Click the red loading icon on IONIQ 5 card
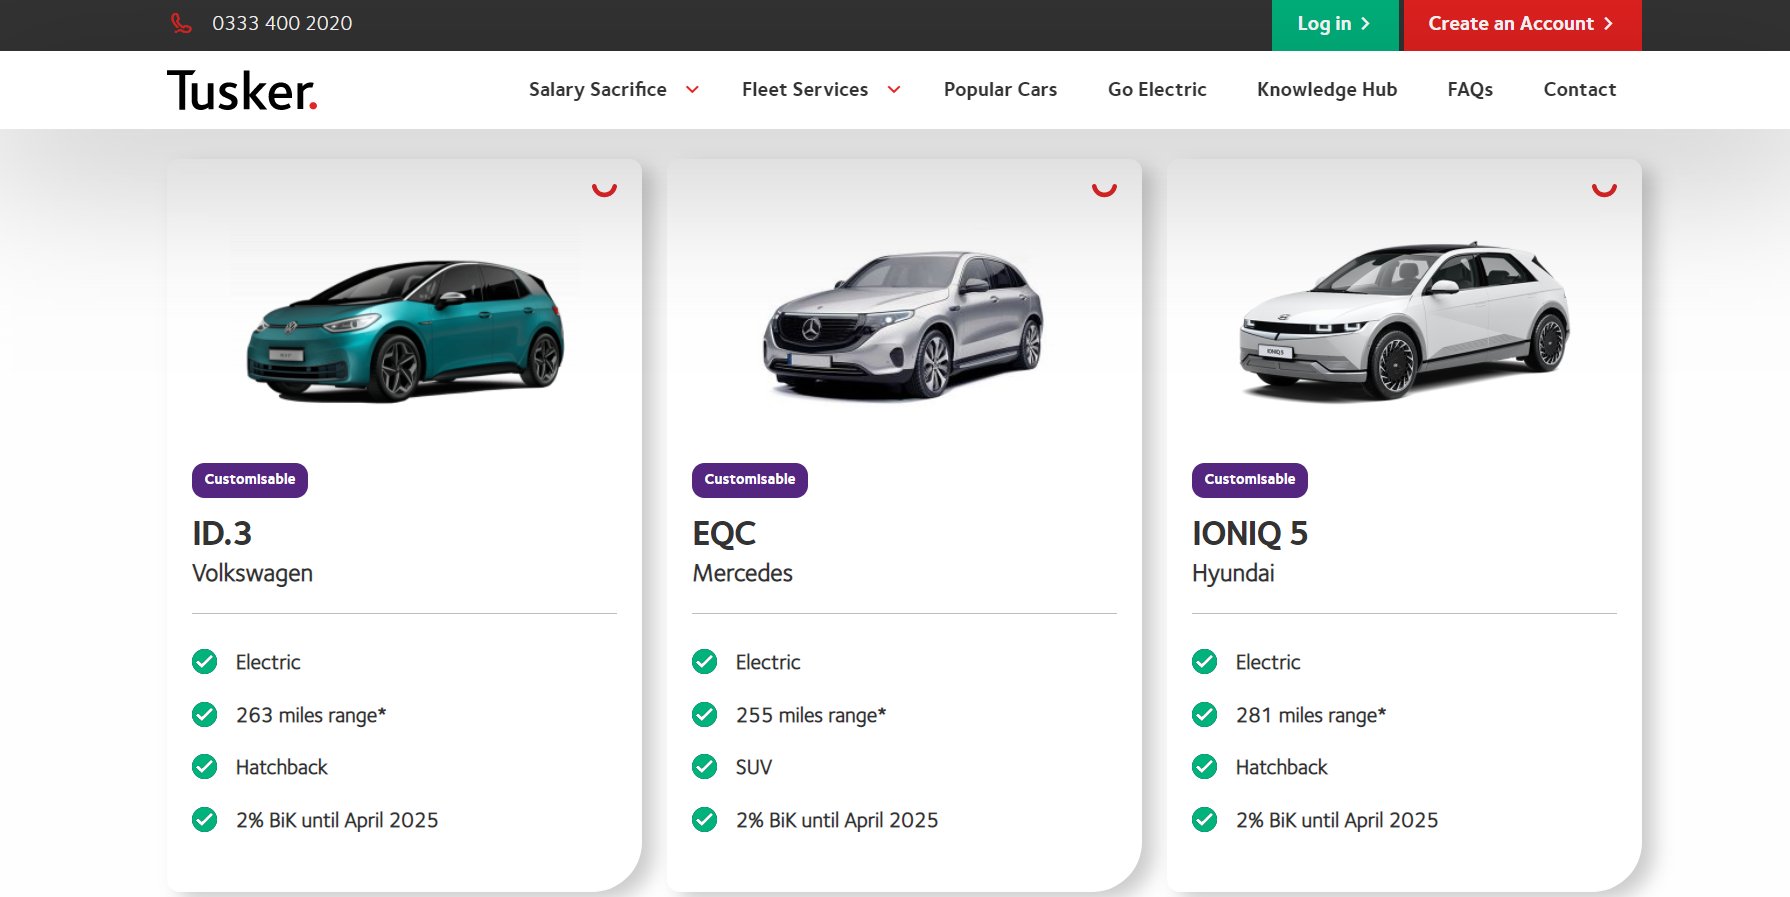 click(x=1604, y=188)
